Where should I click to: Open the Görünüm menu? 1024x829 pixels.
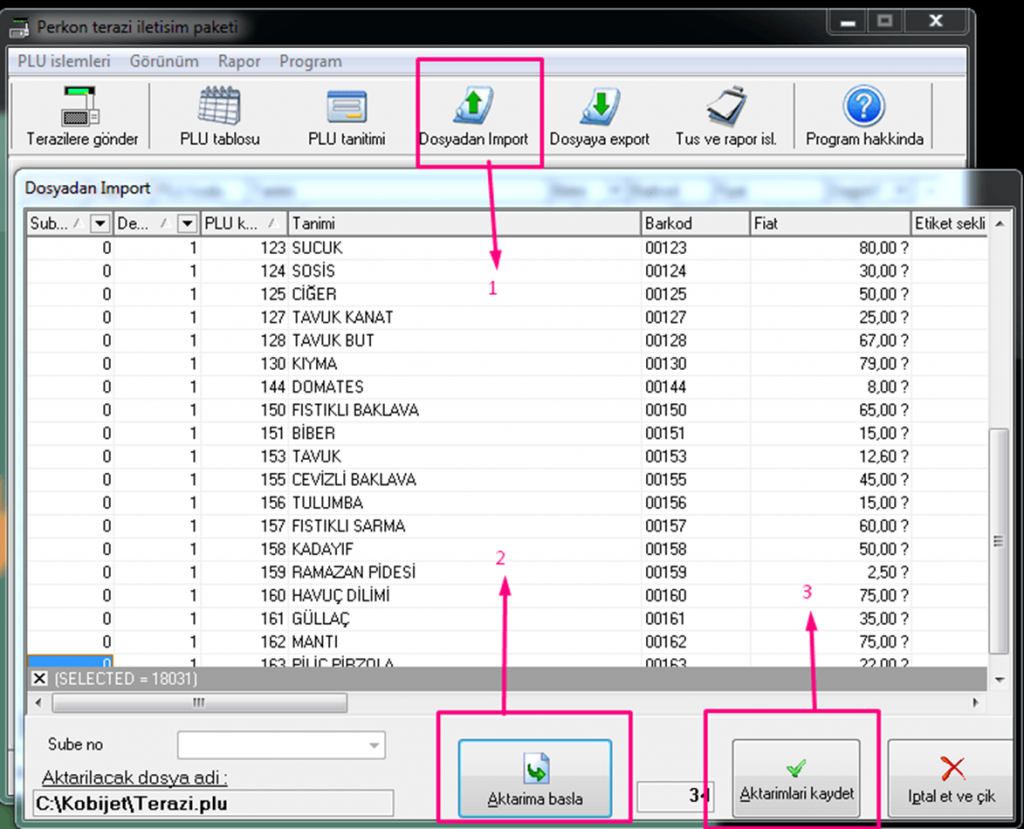(x=164, y=61)
